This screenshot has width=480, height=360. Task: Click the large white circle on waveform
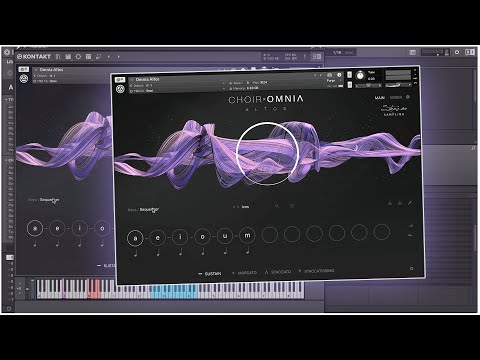pos(267,153)
